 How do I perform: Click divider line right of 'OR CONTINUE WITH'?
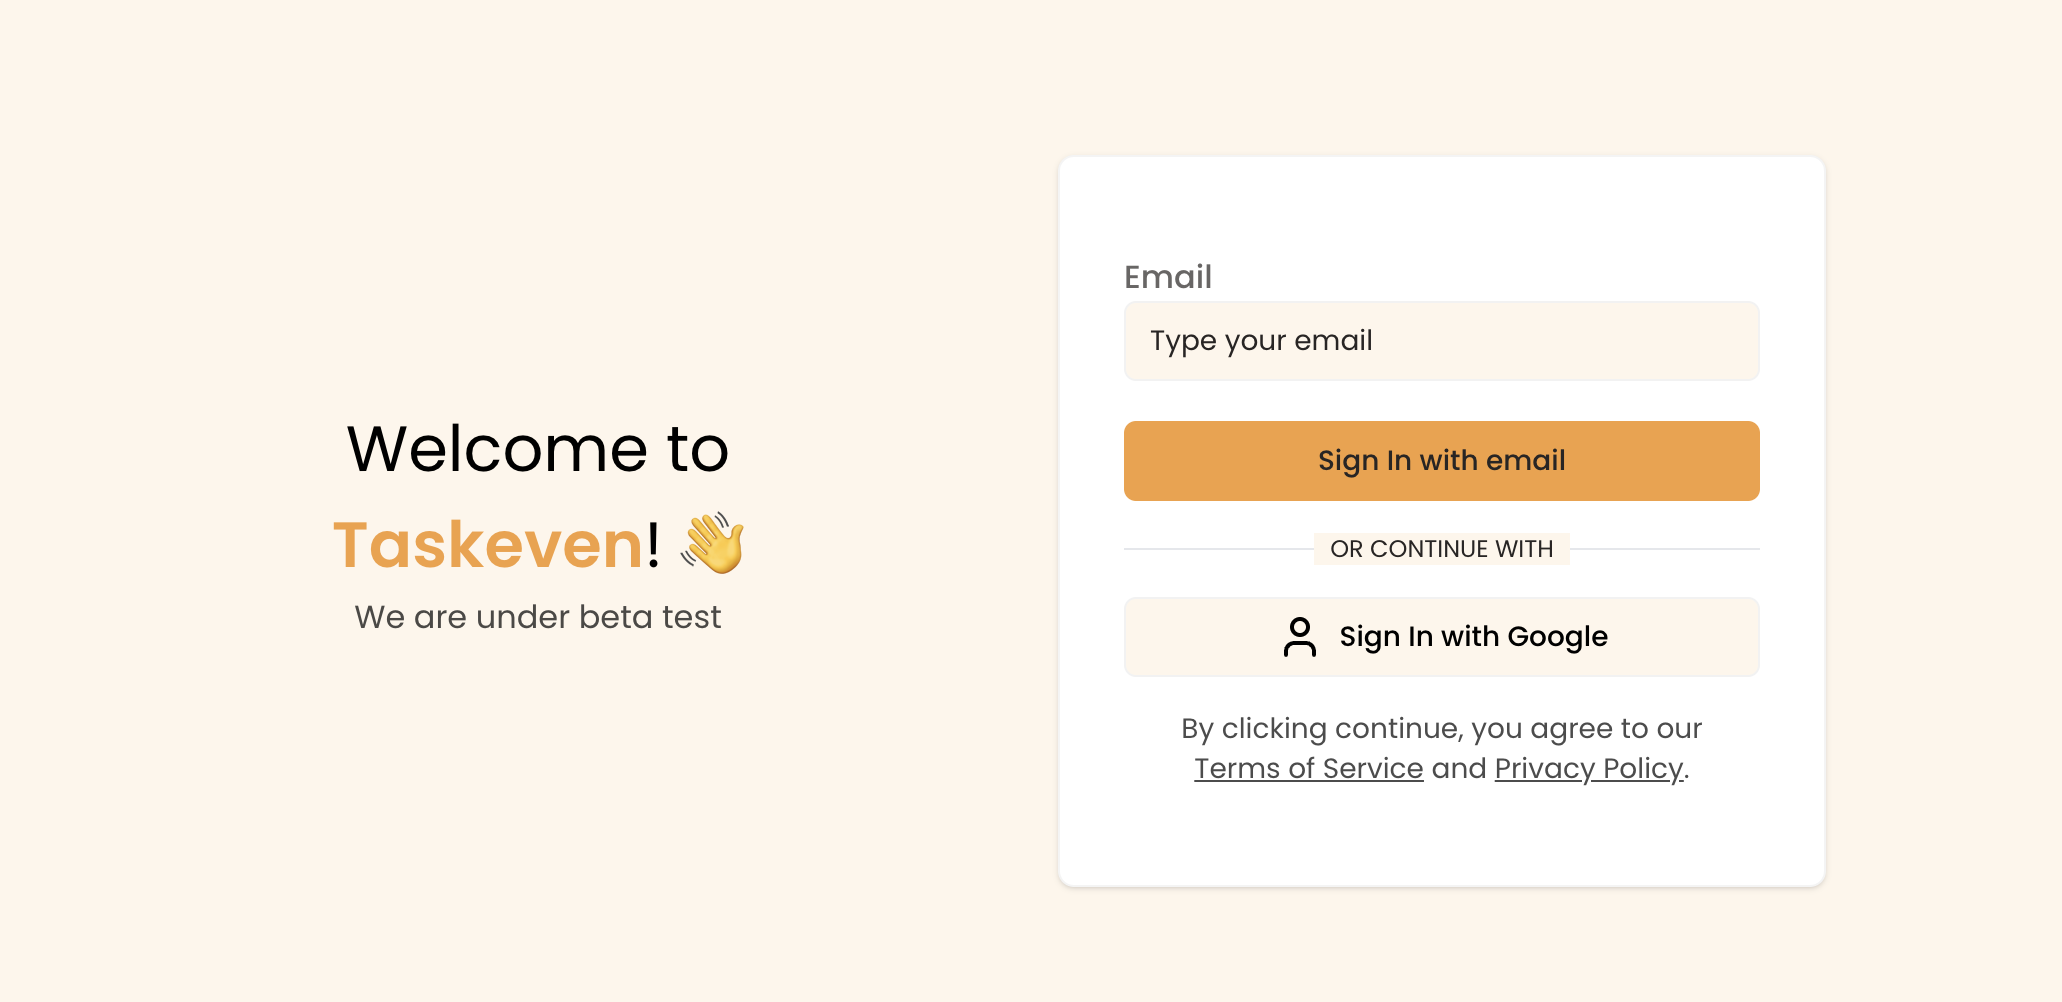[1664, 549]
